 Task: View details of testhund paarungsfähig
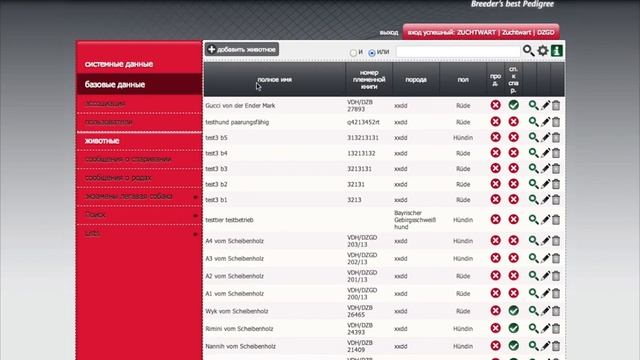point(533,122)
